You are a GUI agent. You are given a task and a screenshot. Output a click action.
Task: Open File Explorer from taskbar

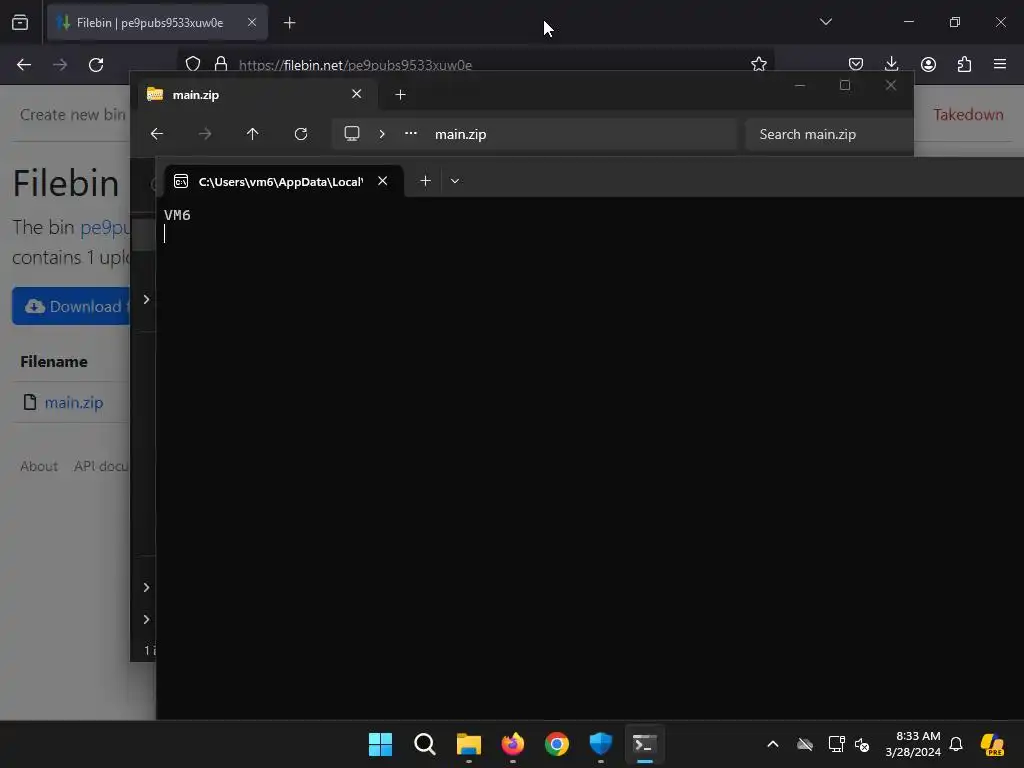(x=469, y=744)
